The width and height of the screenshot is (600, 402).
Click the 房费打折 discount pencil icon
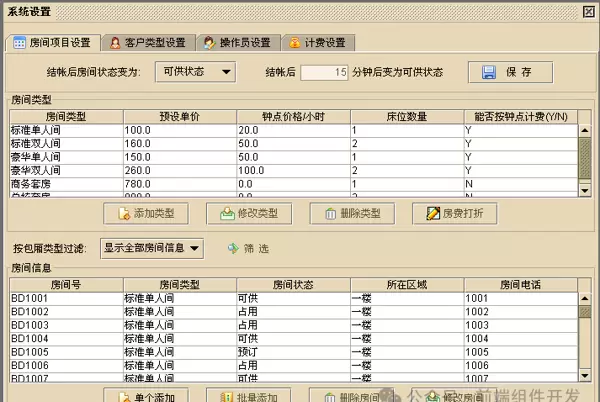[431, 213]
